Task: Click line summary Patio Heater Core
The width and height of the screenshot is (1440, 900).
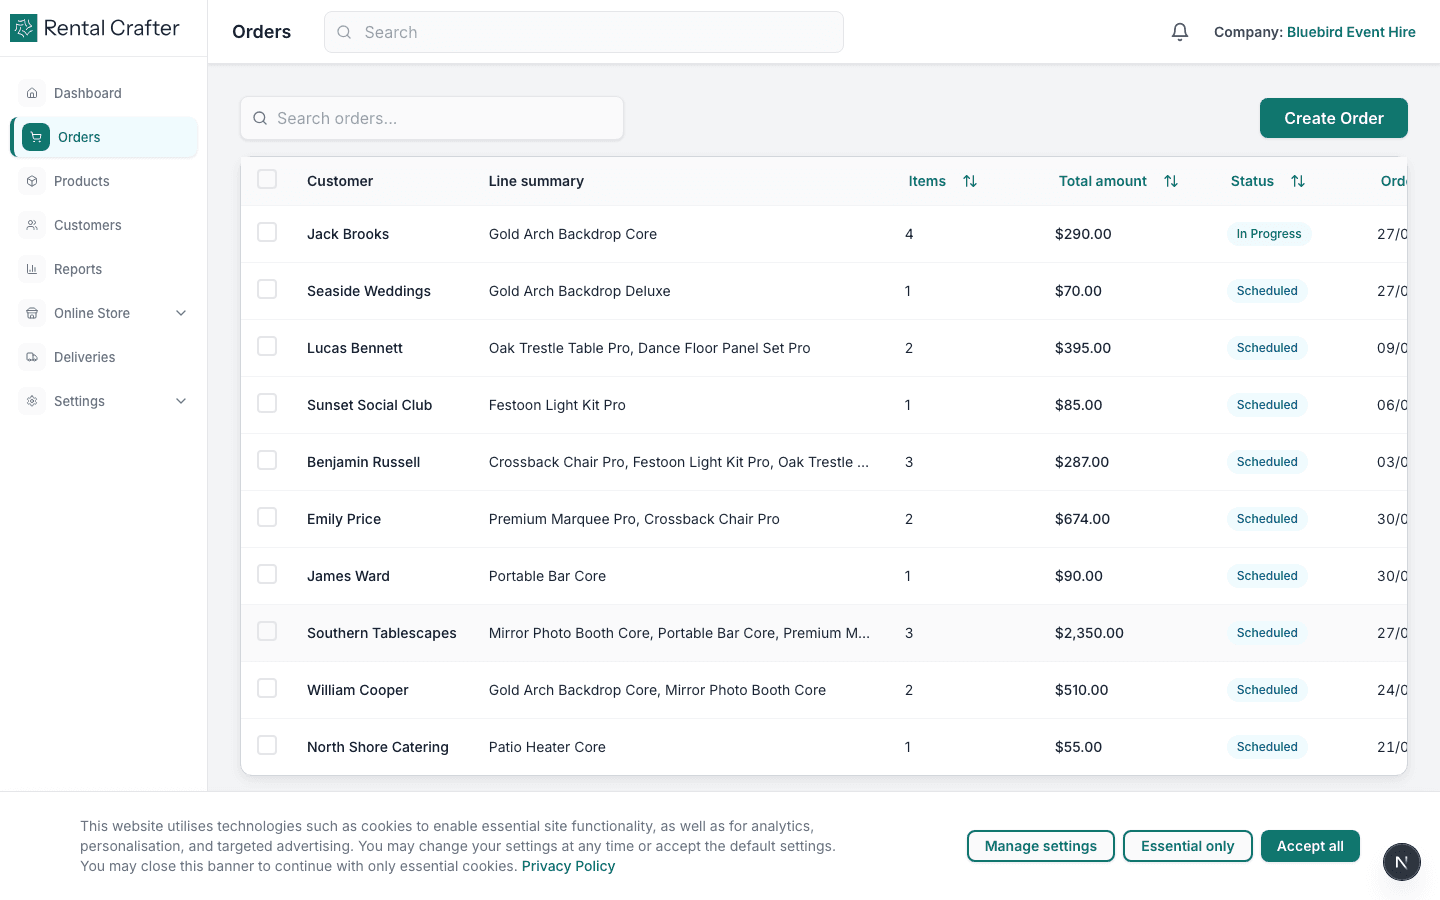Action: 547,747
